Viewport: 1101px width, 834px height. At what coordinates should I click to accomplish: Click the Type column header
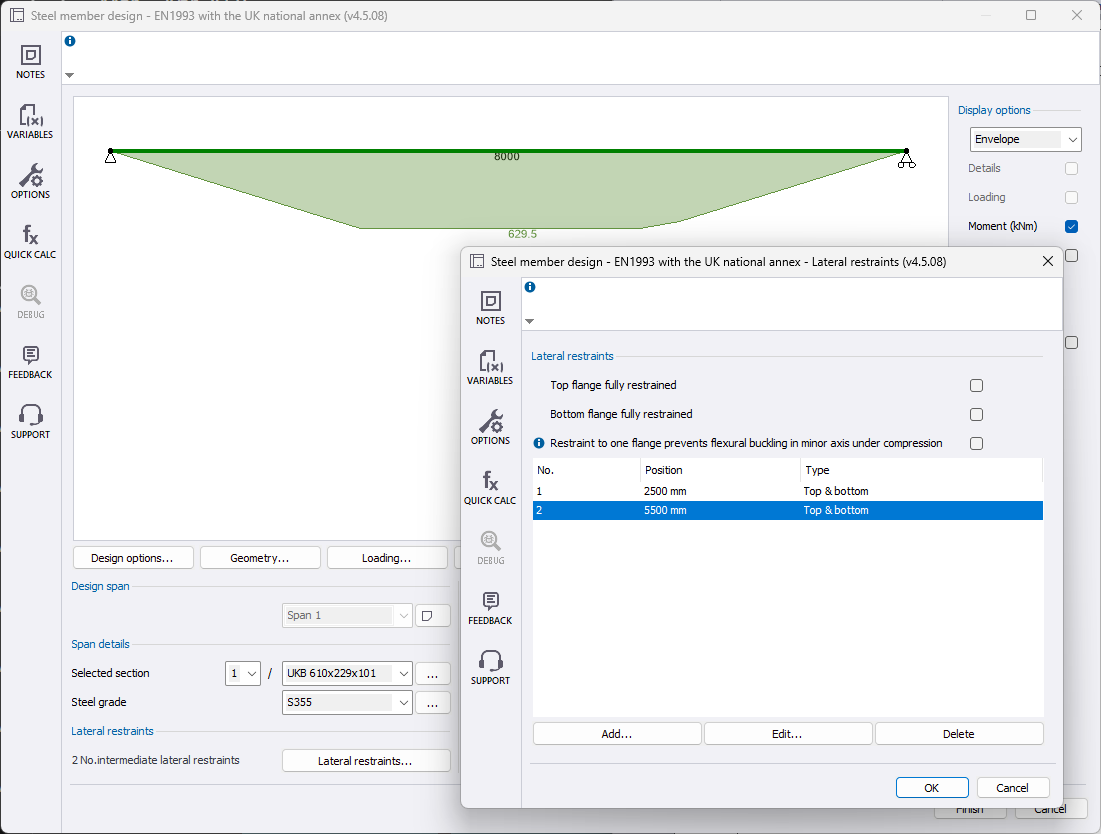(x=920, y=470)
